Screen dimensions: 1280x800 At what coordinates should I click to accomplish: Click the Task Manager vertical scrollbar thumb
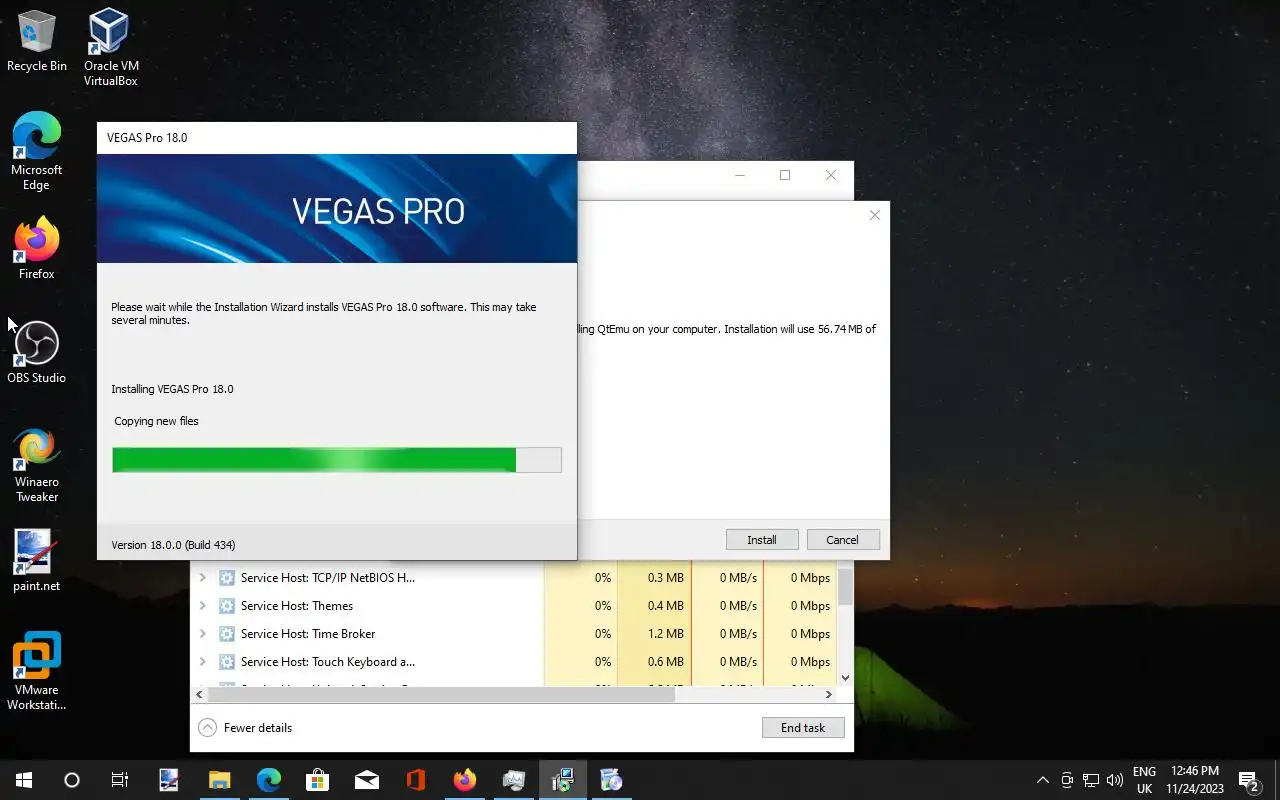click(845, 586)
